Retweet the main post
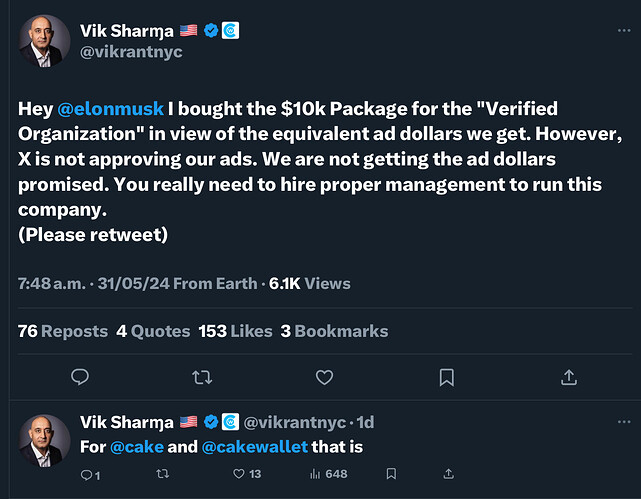The image size is (641, 499). click(201, 377)
